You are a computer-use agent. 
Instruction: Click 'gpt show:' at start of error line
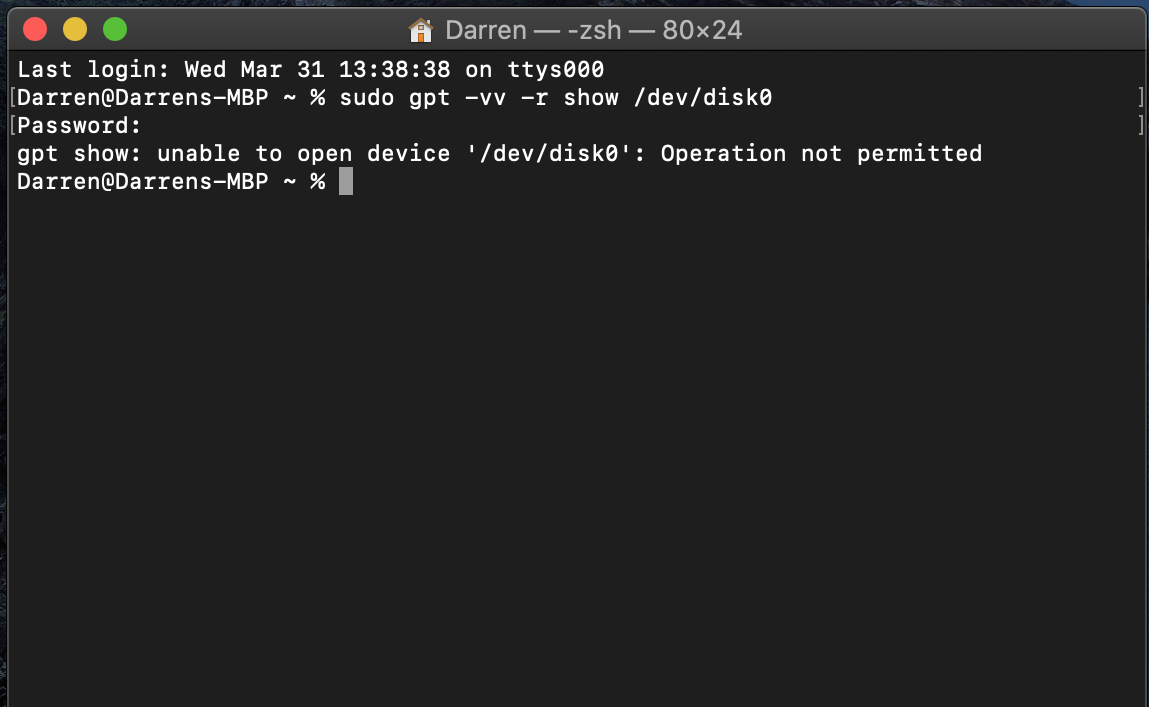pos(80,154)
